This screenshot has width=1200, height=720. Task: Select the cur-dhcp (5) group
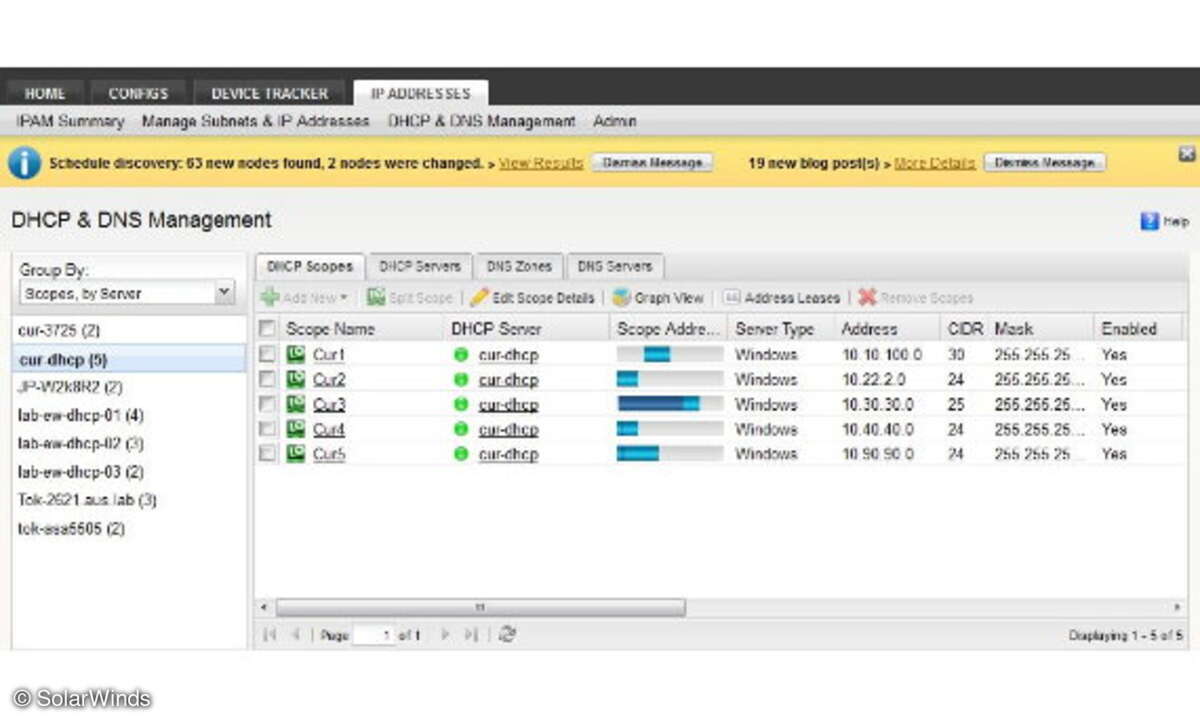[x=129, y=358]
